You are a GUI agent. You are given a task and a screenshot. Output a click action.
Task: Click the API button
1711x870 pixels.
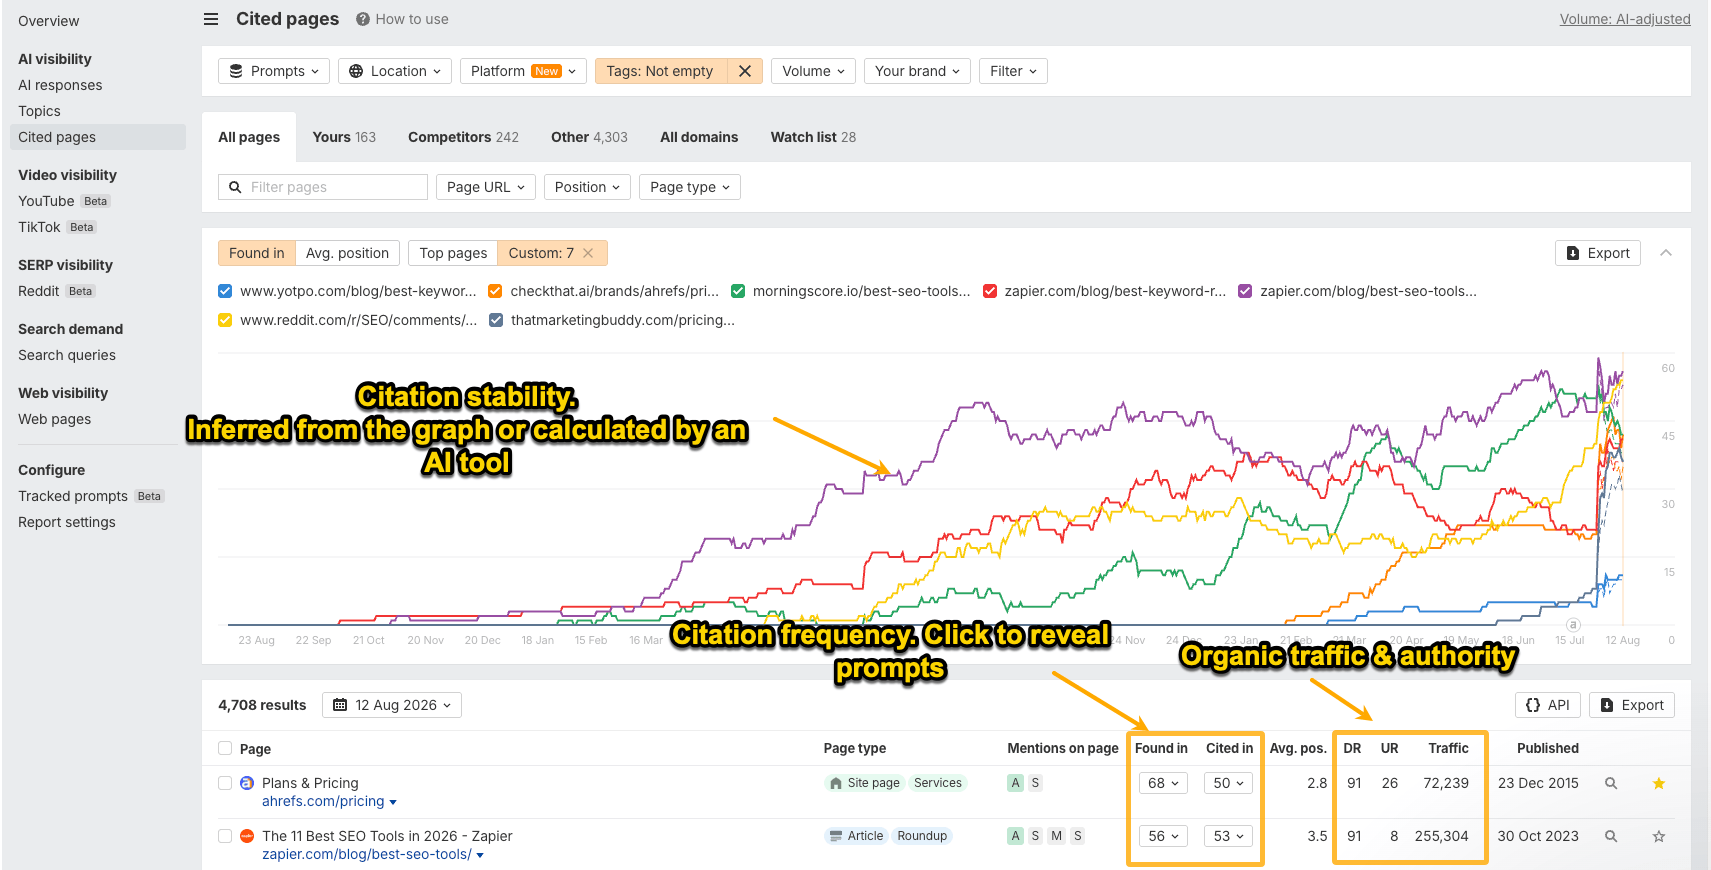click(x=1548, y=705)
